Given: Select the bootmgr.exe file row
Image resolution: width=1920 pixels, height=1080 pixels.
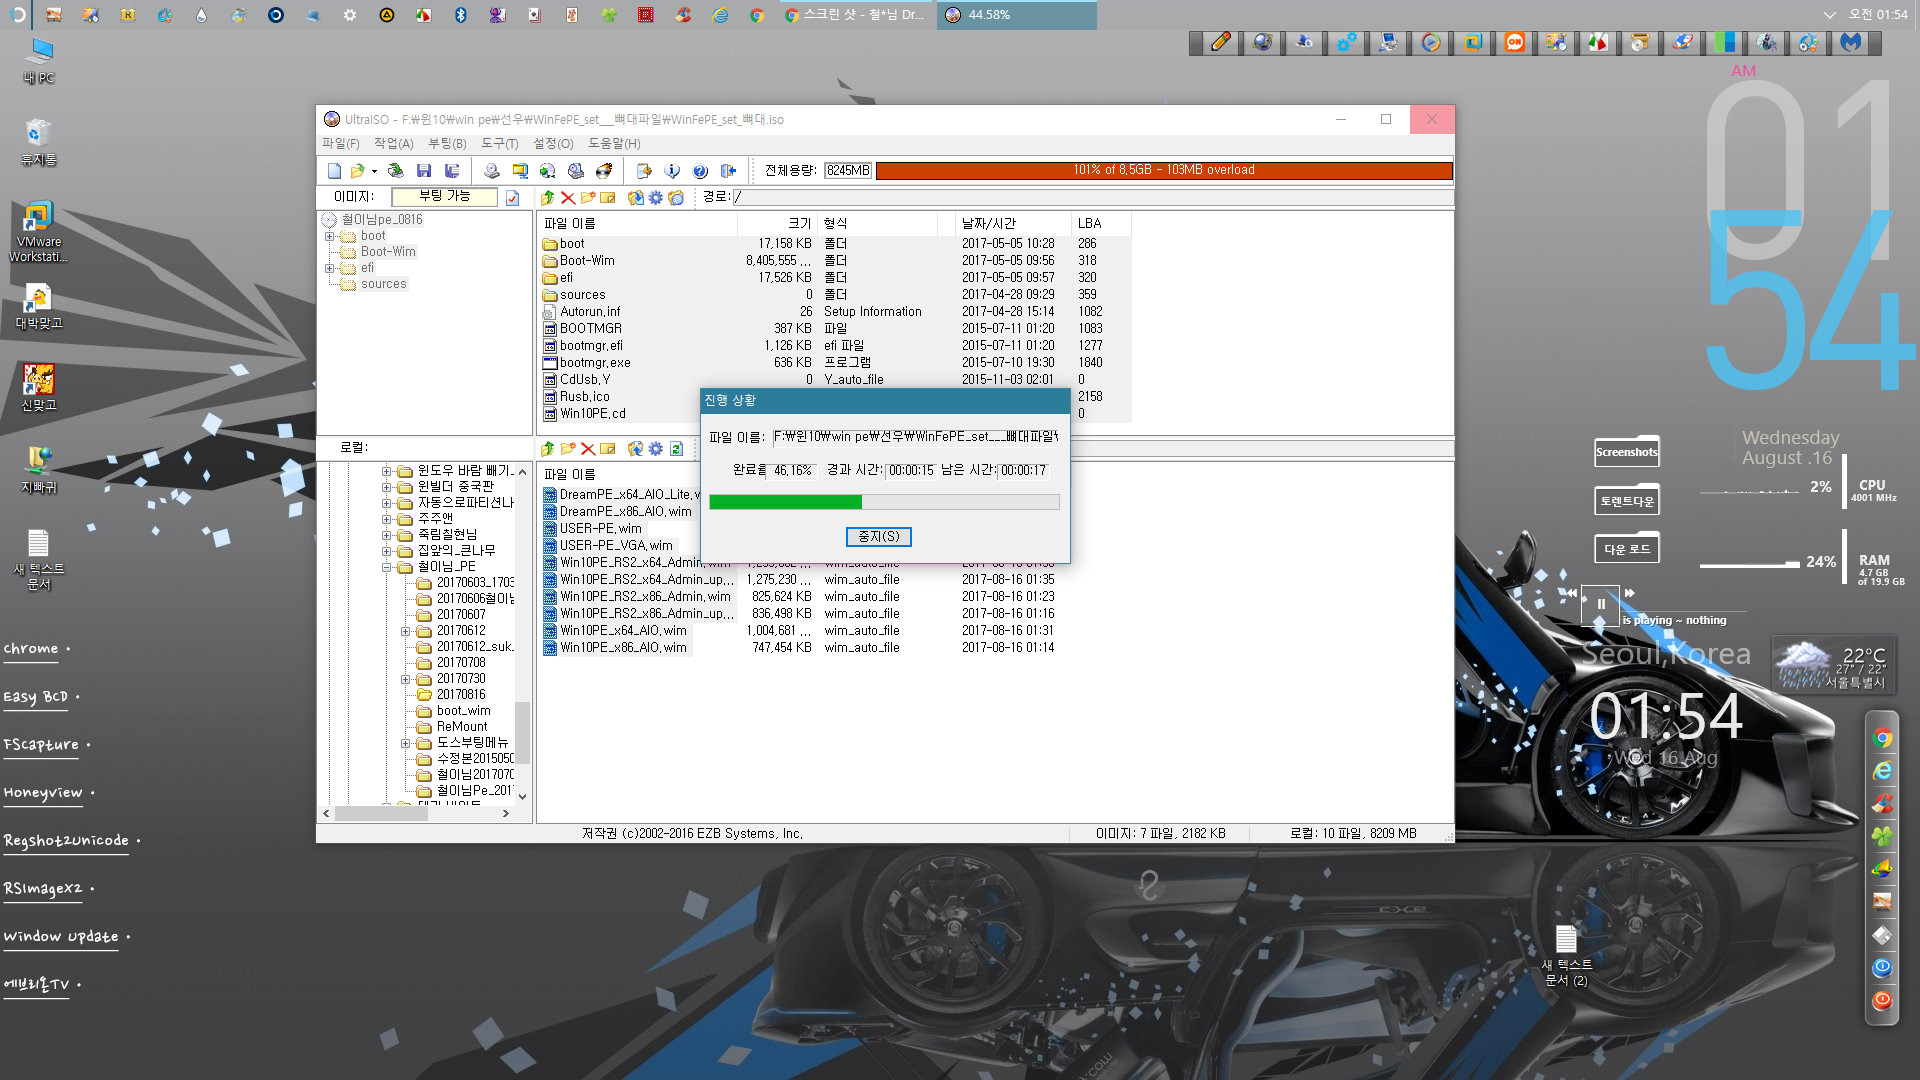Looking at the screenshot, I should tap(836, 363).
